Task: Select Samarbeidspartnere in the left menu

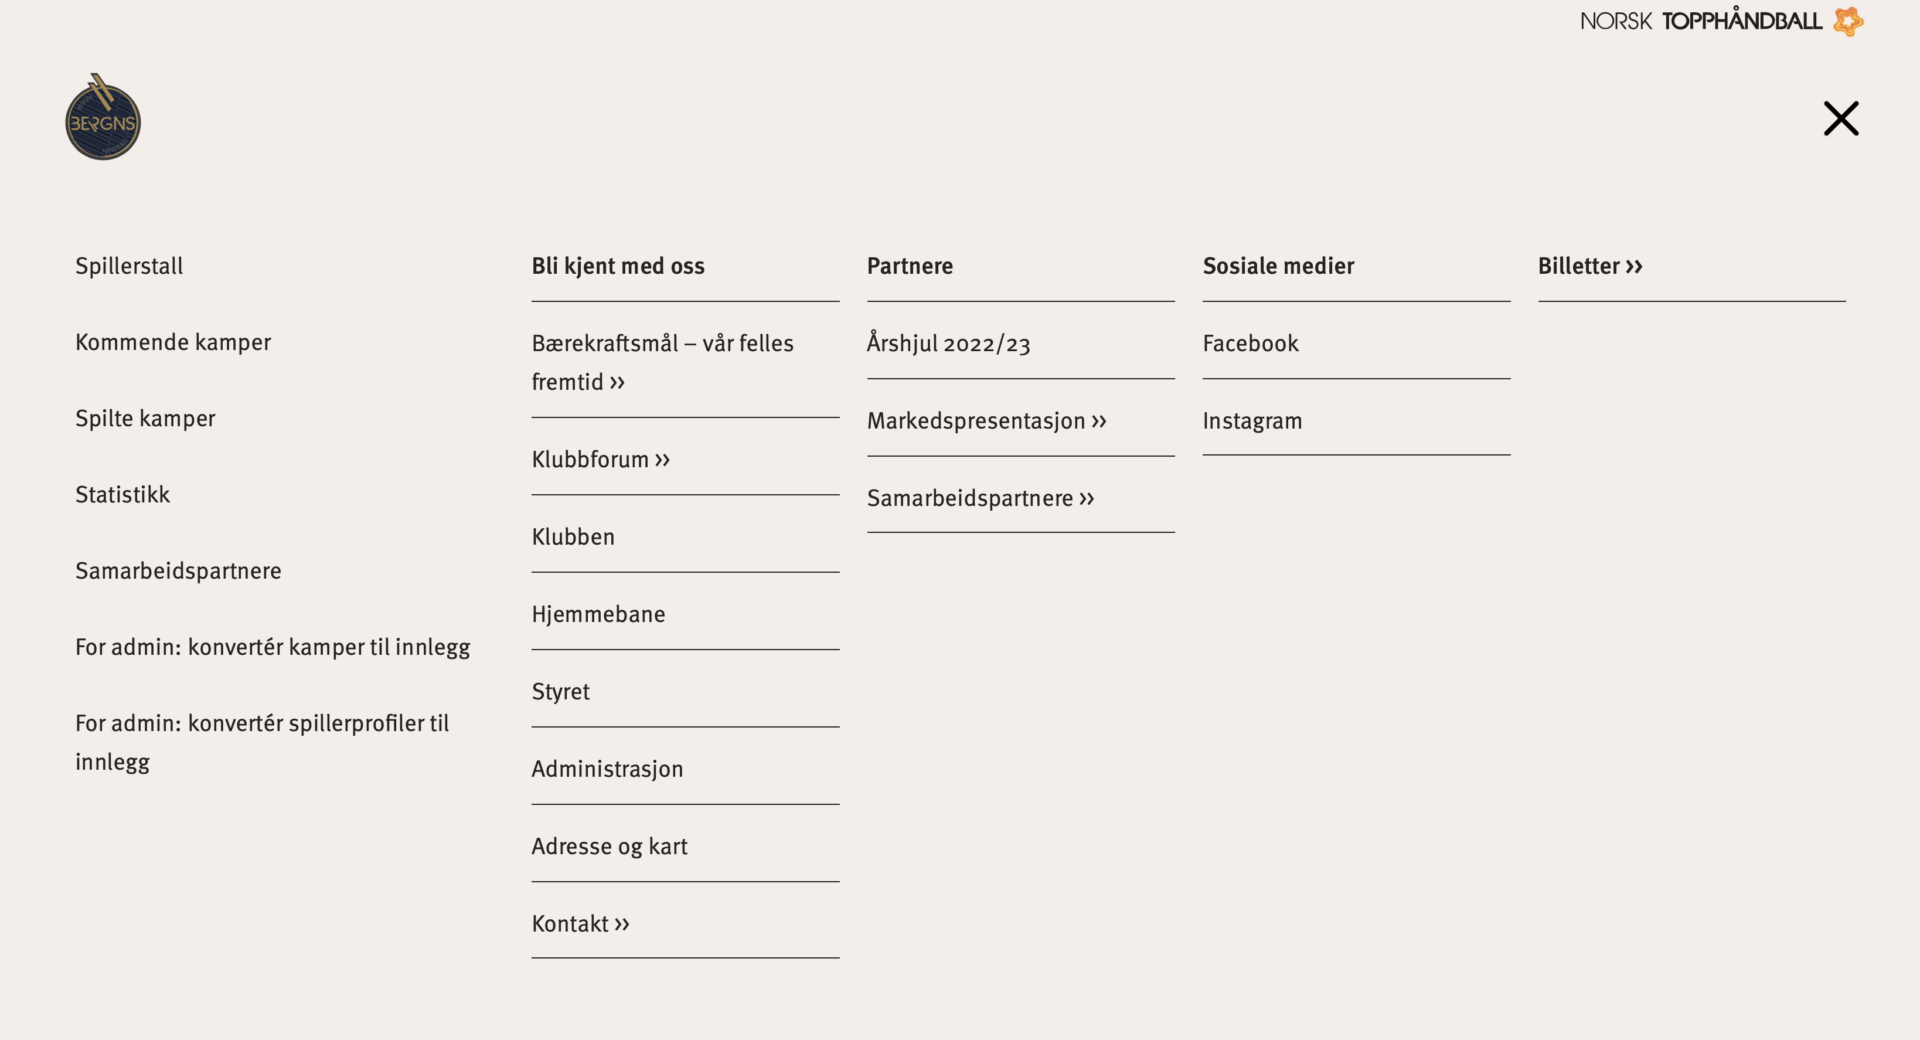Action: [178, 570]
